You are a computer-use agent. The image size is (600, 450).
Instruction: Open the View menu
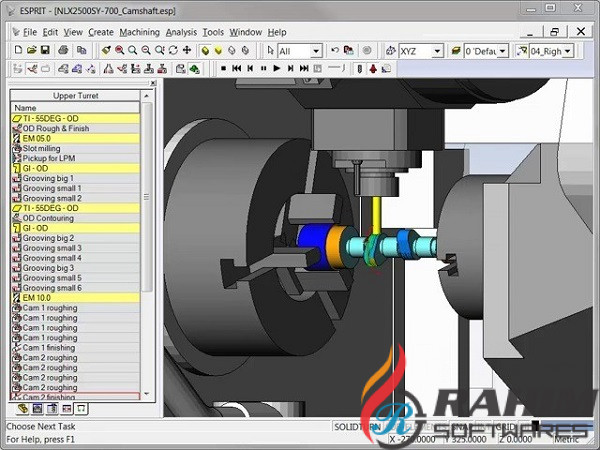[x=73, y=32]
